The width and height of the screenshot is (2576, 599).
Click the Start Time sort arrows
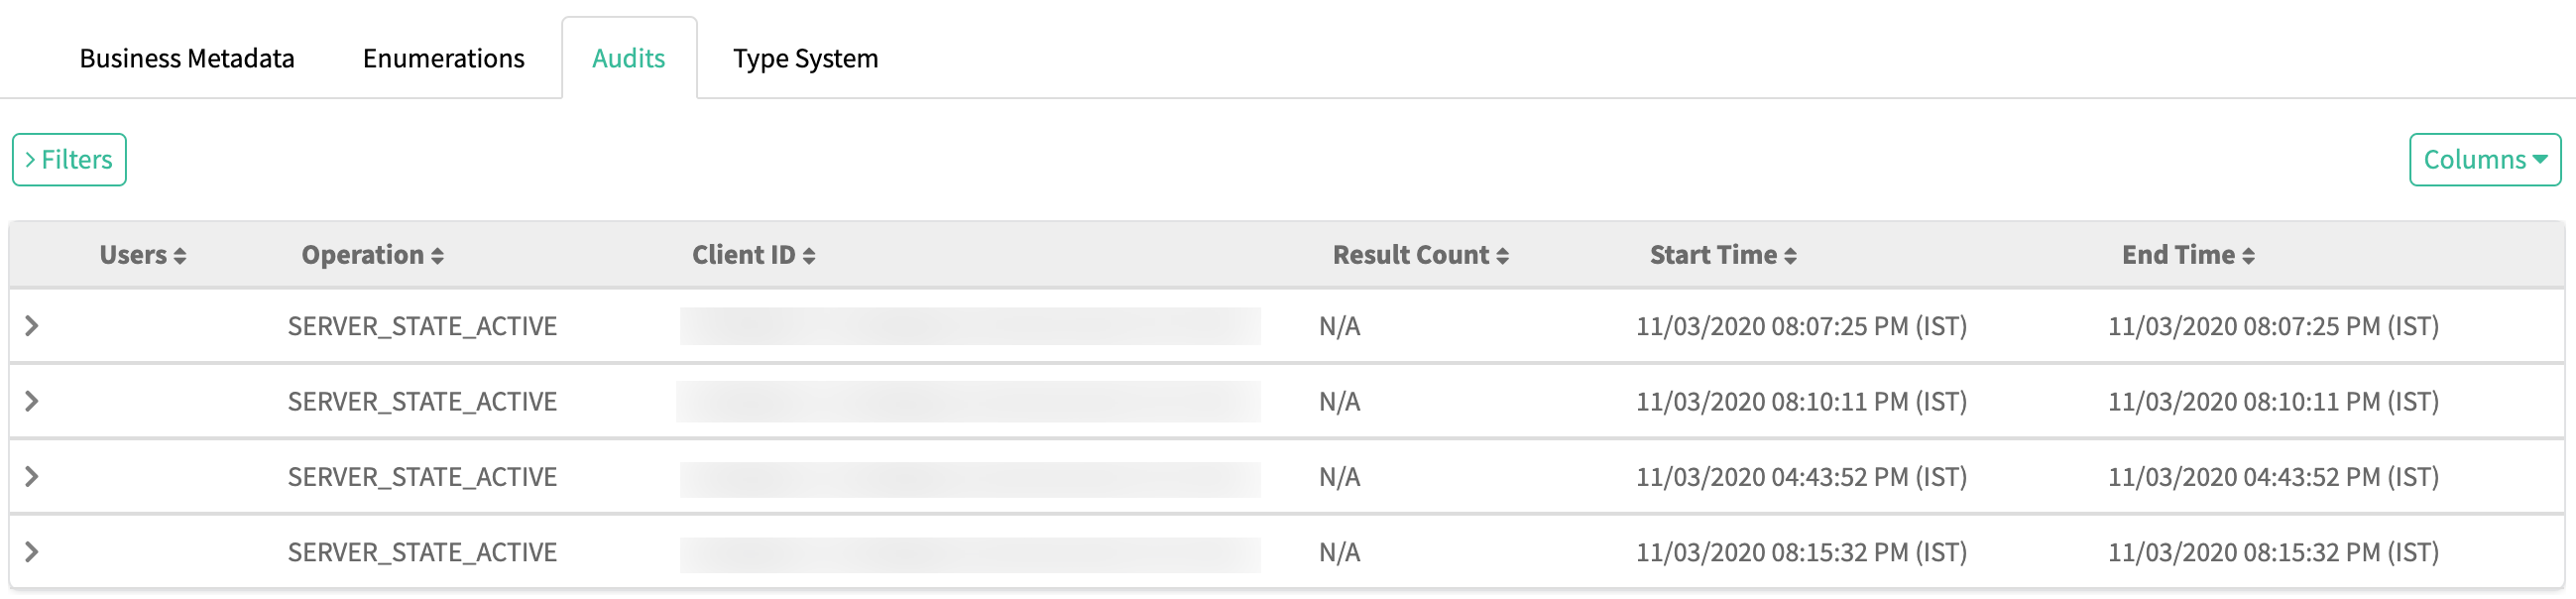(1790, 256)
